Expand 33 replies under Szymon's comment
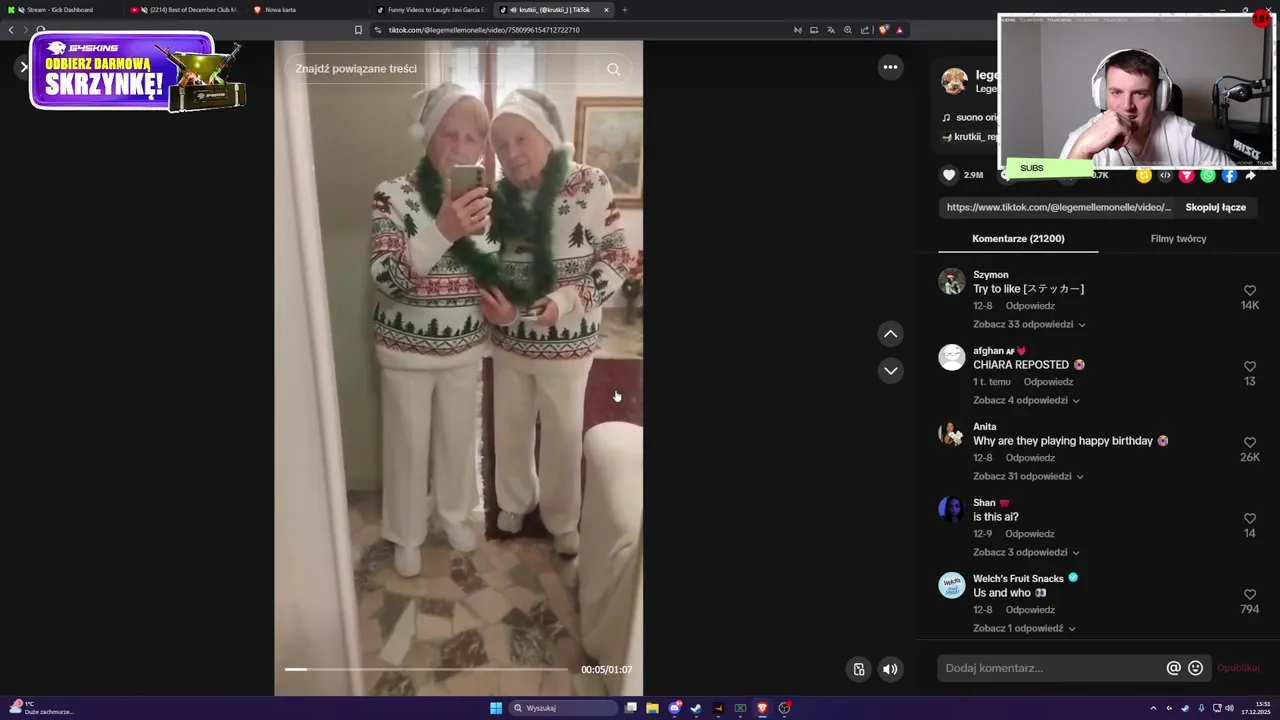 pyautogui.click(x=1029, y=324)
